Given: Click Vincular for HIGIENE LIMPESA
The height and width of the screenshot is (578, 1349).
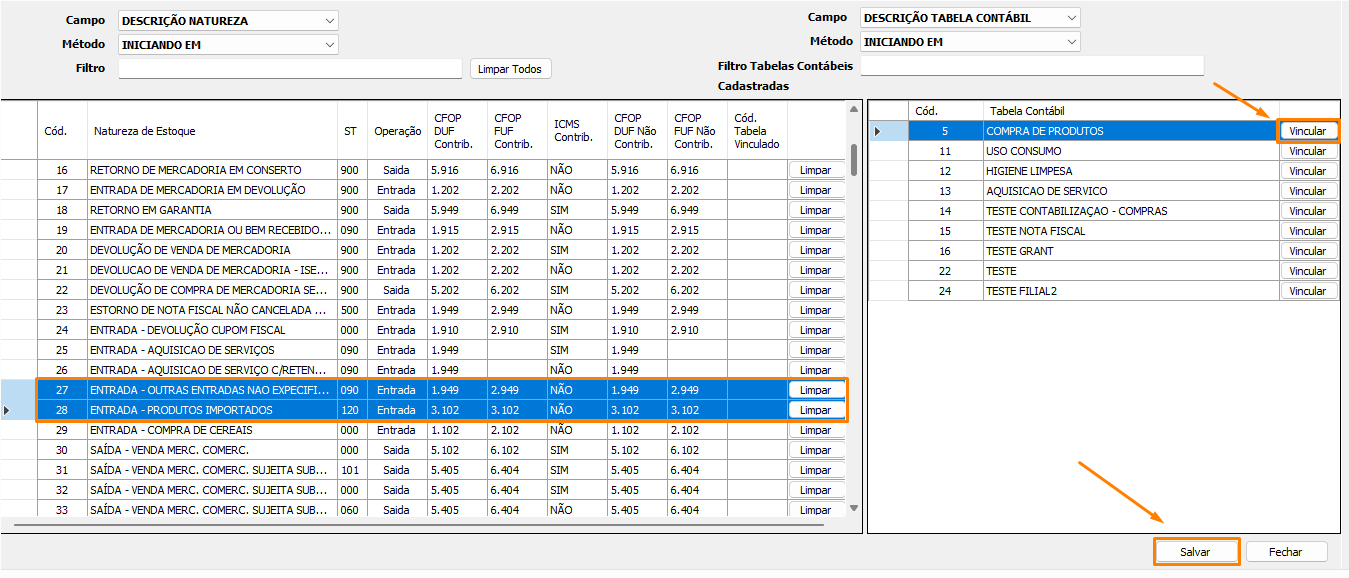Looking at the screenshot, I should tap(1307, 171).
